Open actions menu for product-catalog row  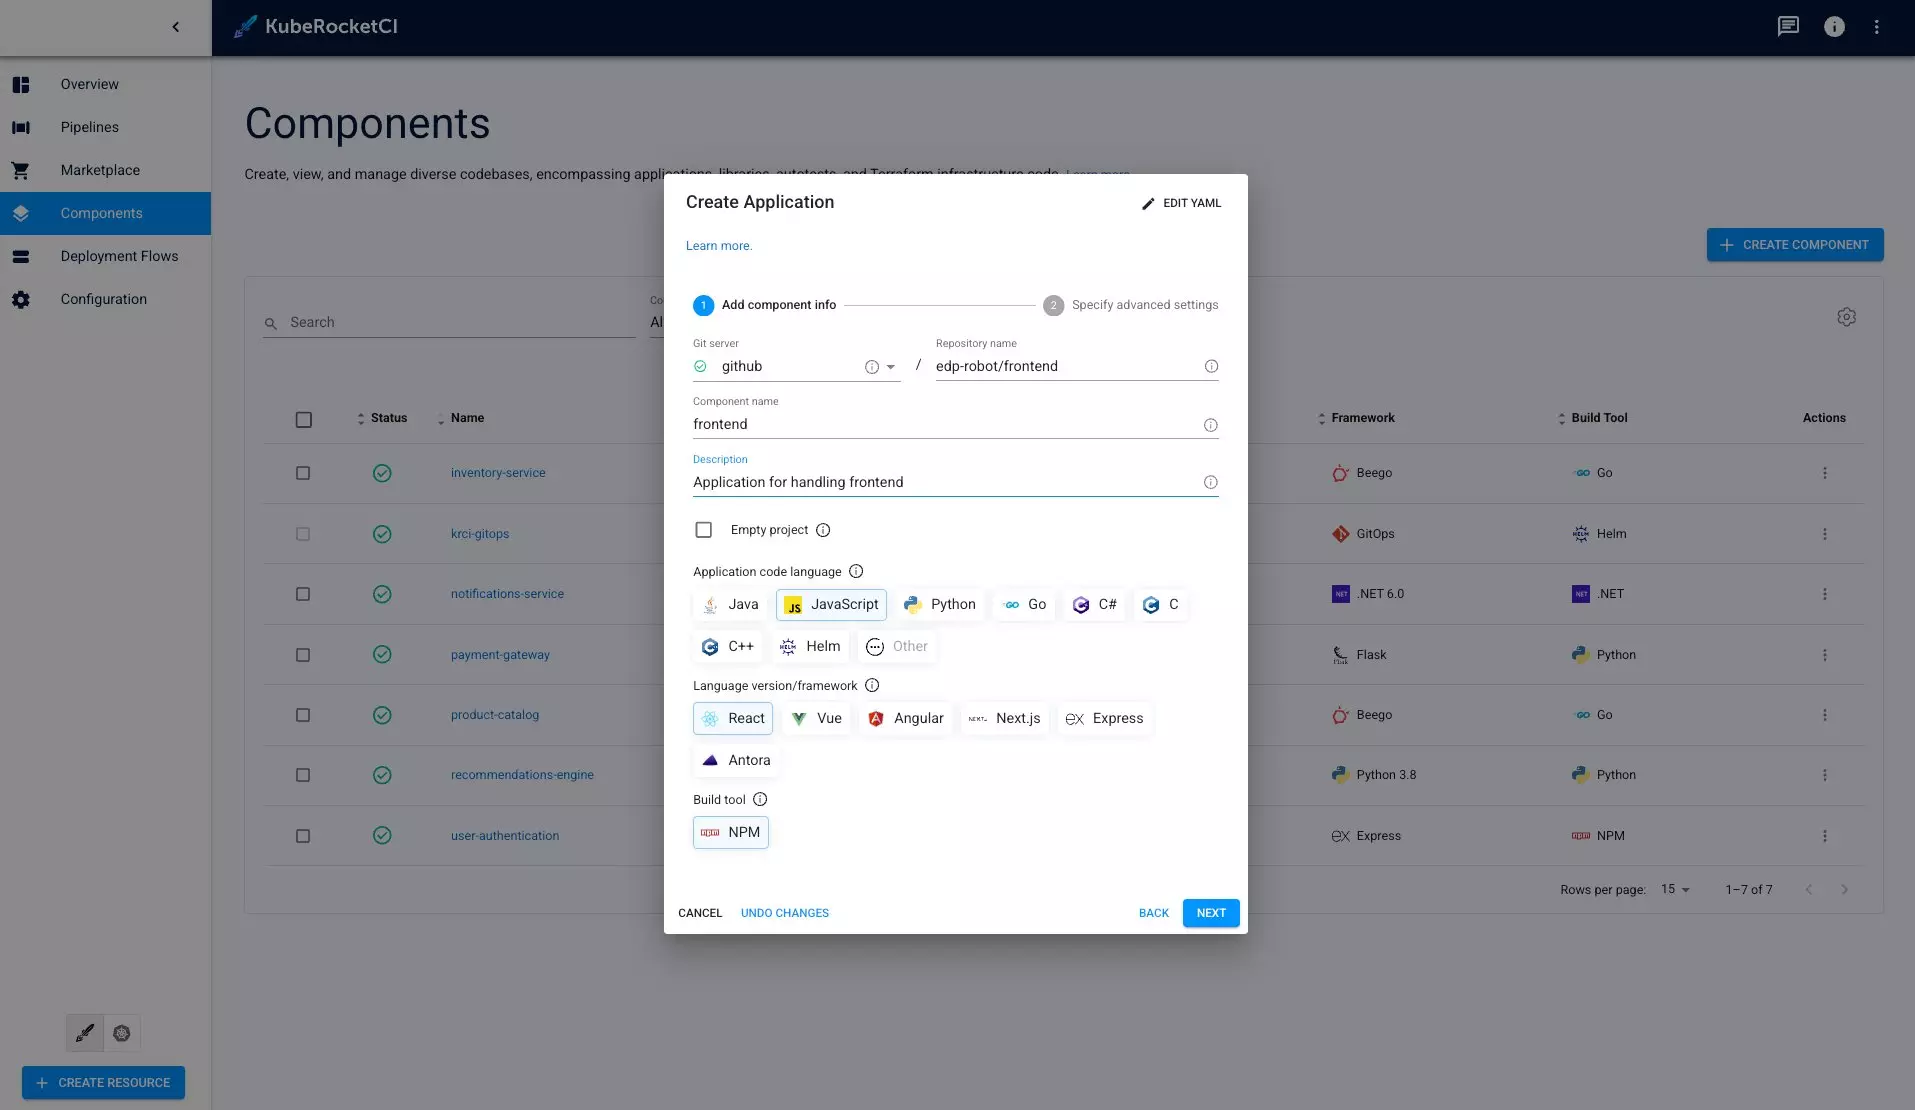click(1825, 715)
